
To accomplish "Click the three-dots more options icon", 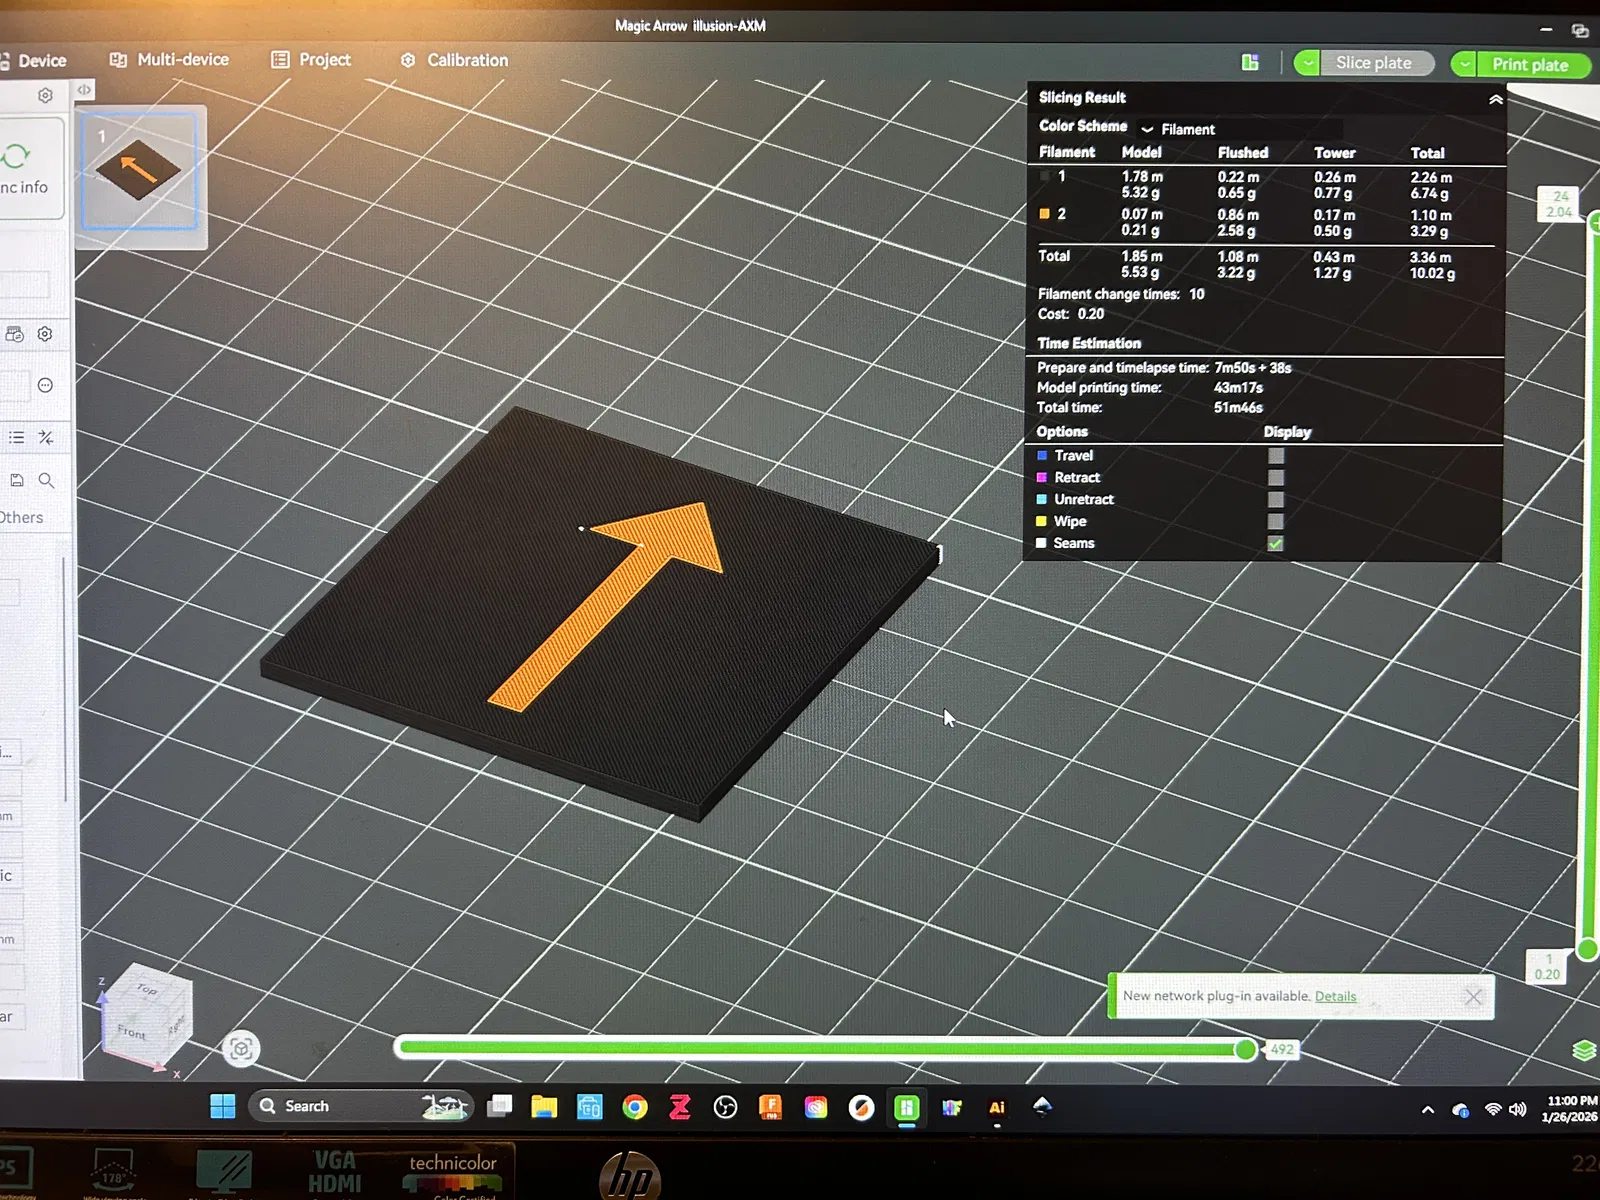I will (45, 386).
